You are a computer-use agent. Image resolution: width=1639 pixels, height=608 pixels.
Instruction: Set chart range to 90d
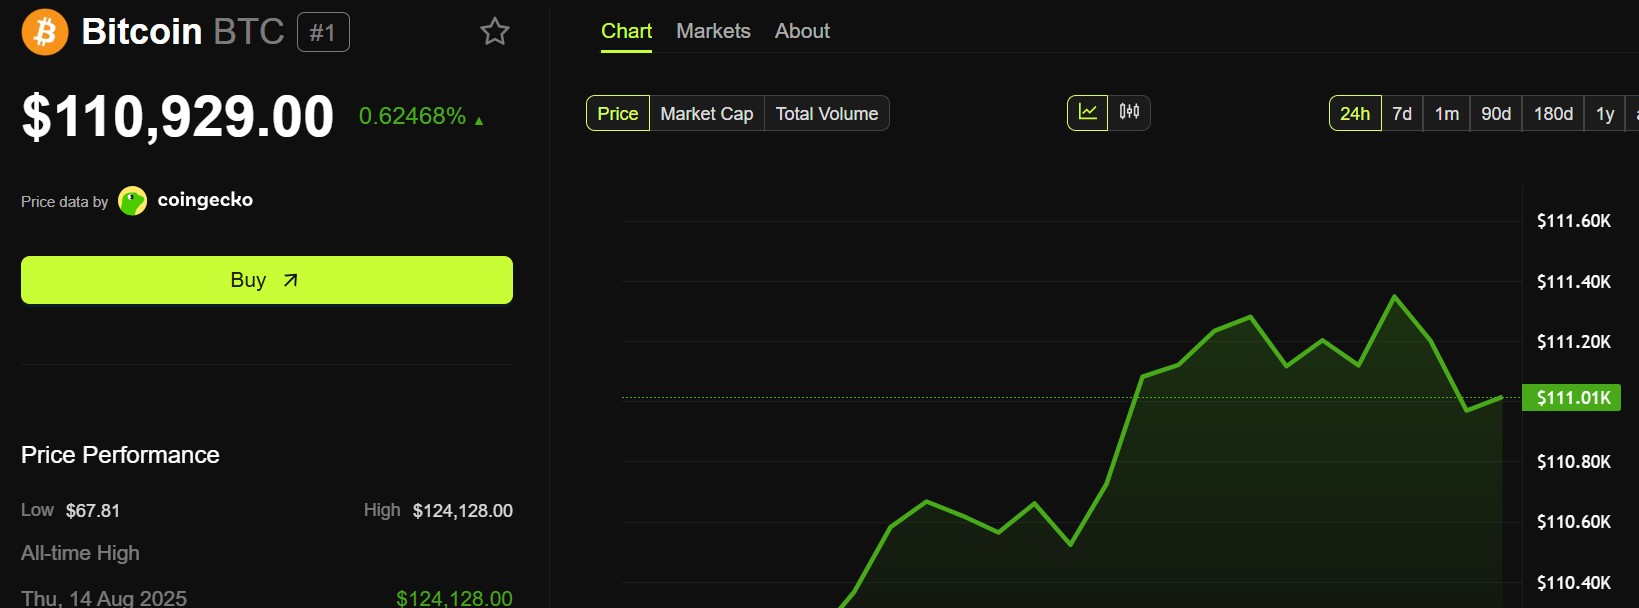tap(1496, 113)
